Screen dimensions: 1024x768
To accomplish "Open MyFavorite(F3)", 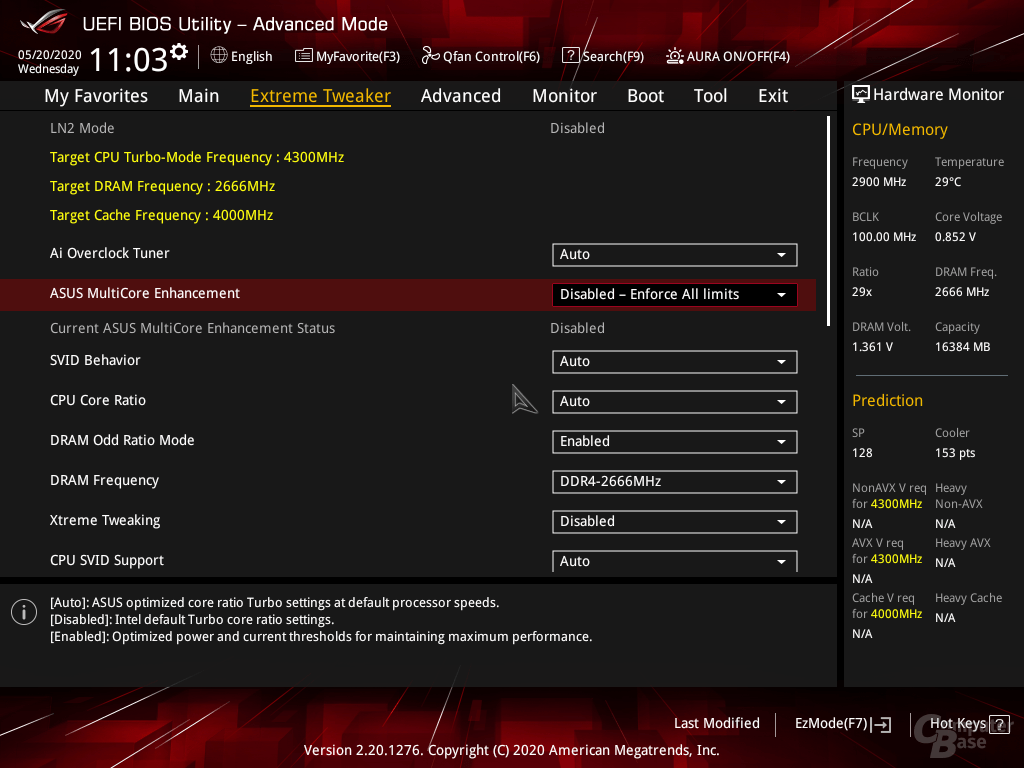I will click(347, 56).
